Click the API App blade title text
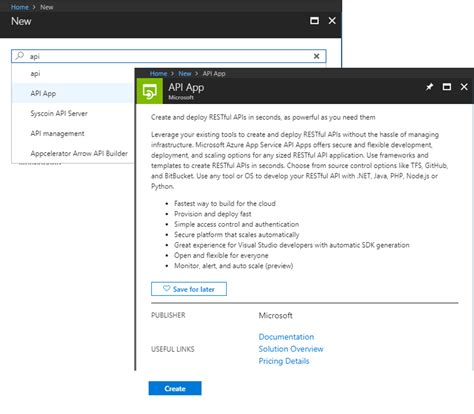 [186, 87]
